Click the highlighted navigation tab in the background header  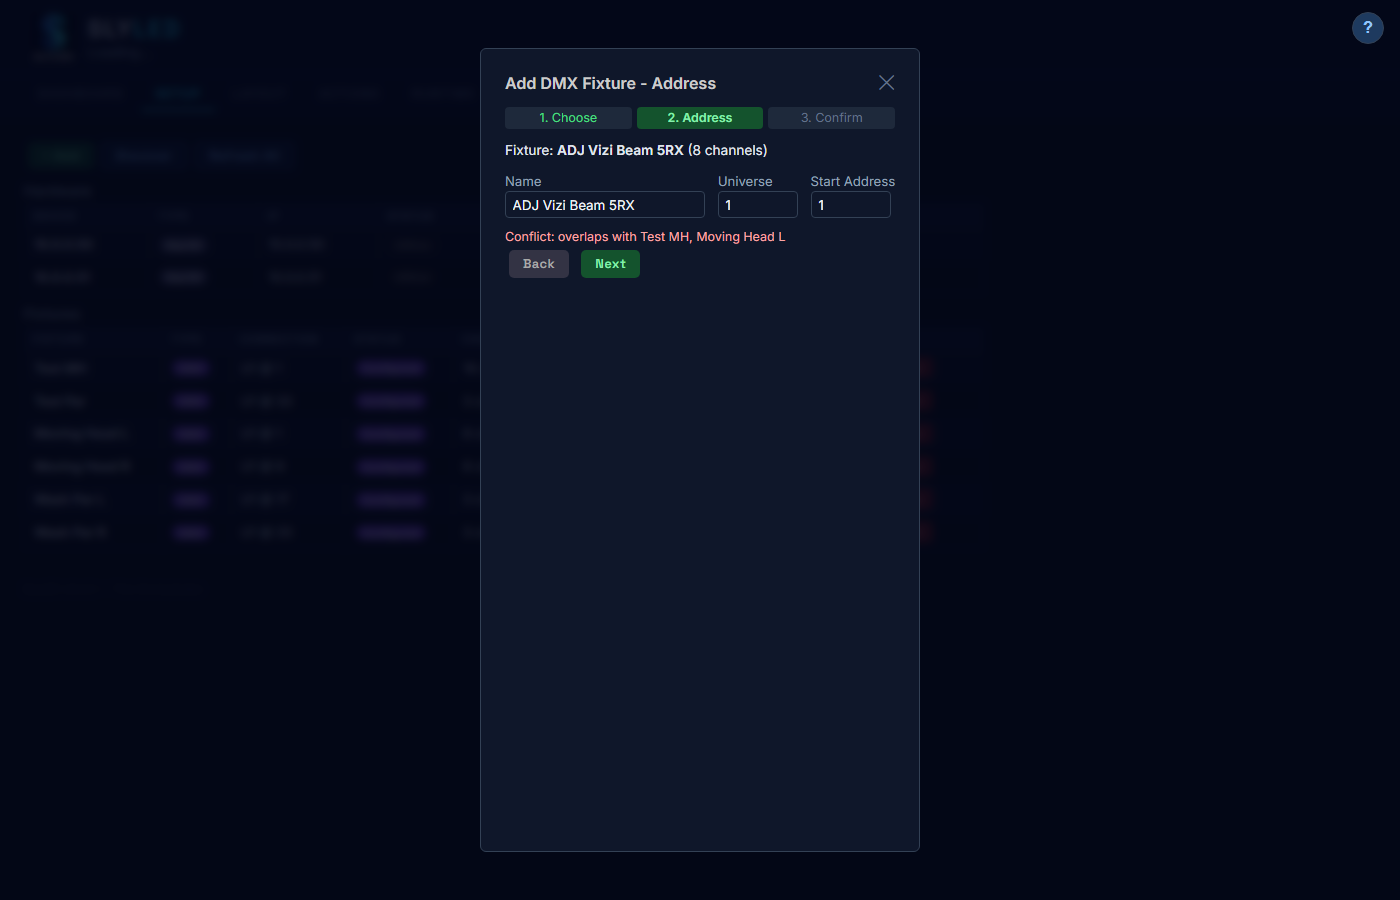[x=177, y=92]
